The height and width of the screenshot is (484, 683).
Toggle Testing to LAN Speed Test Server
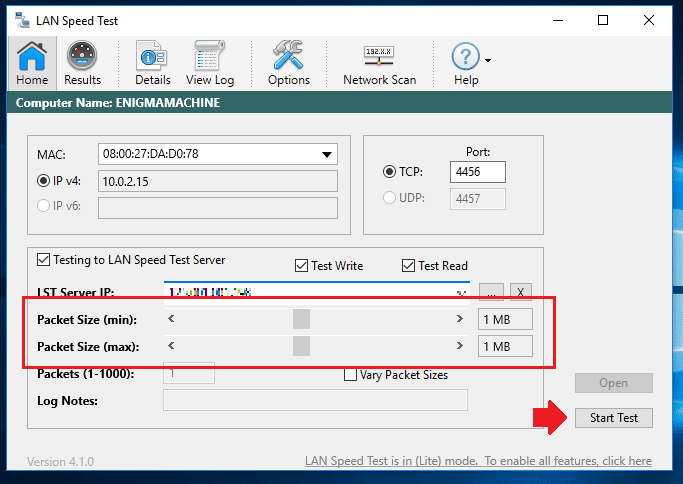pyautogui.click(x=44, y=260)
